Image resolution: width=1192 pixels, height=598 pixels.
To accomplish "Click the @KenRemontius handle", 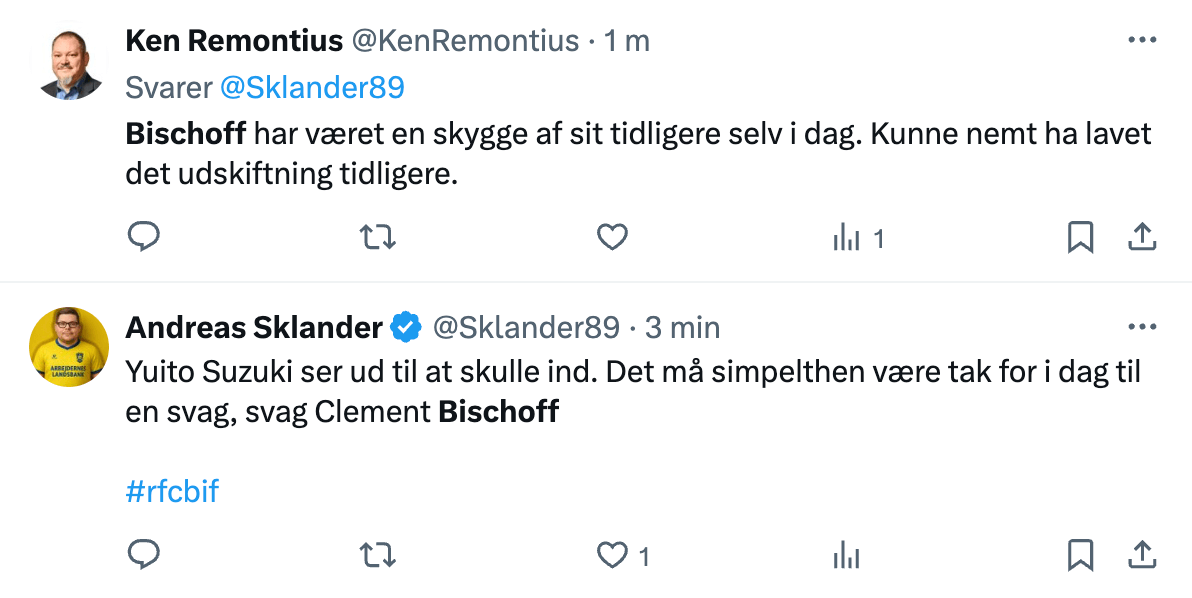I will [x=464, y=40].
